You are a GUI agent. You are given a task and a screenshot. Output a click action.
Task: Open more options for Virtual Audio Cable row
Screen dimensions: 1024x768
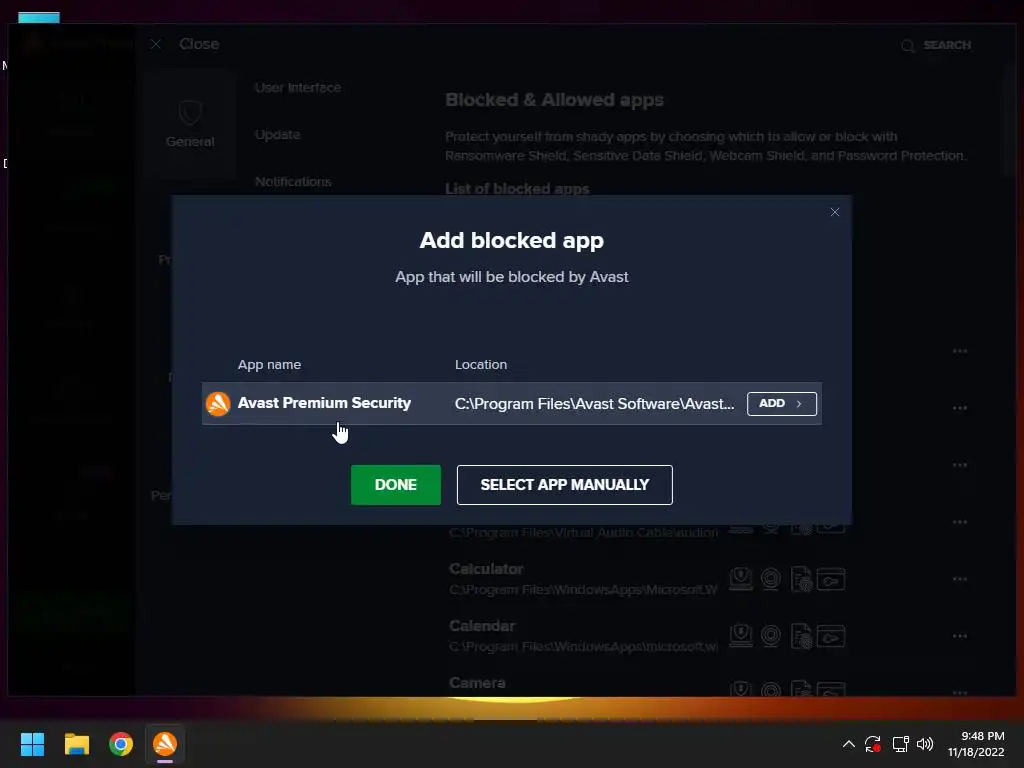[x=960, y=522]
